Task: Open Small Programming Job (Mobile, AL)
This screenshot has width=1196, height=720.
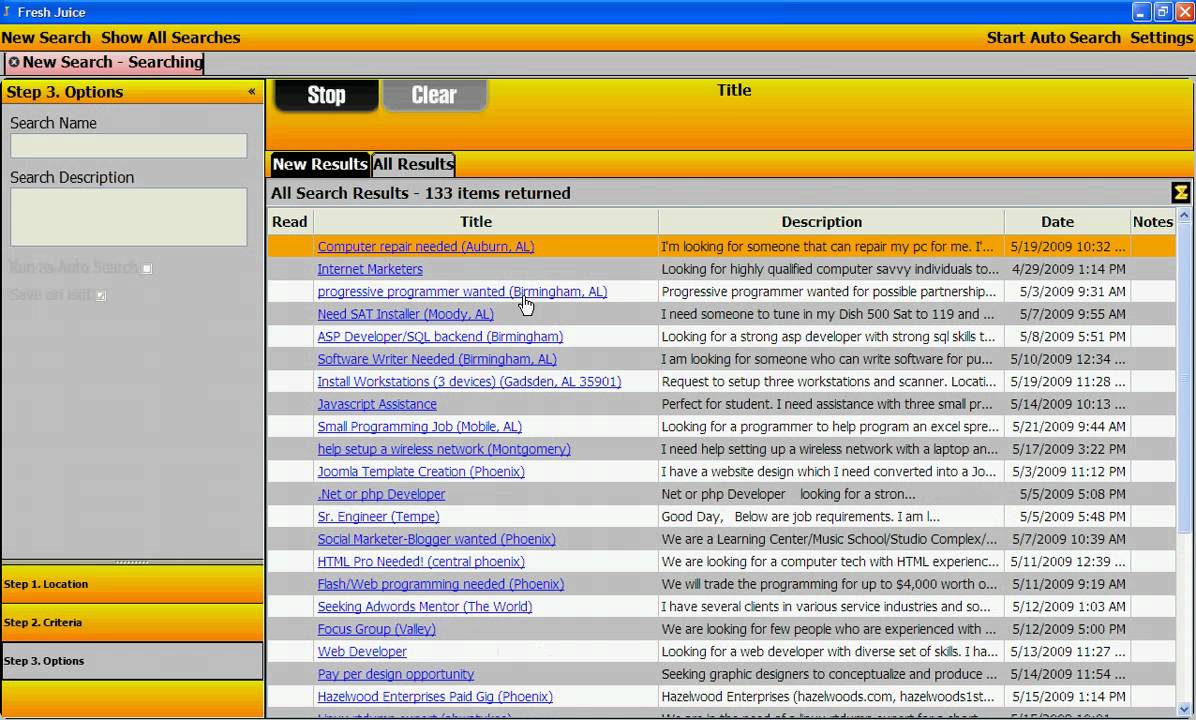Action: 420,426
